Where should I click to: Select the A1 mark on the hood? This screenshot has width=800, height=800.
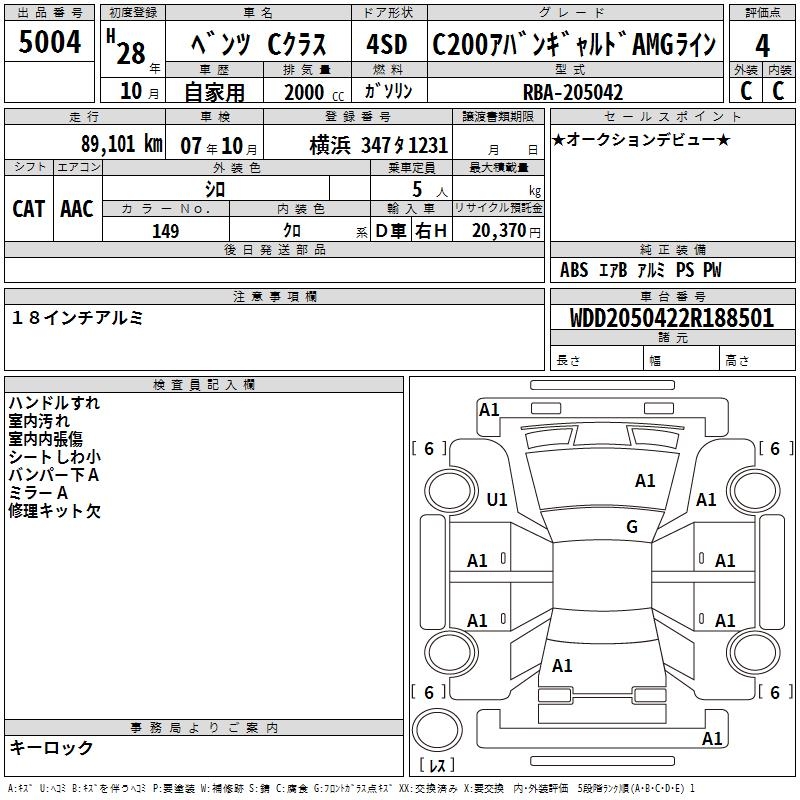(x=645, y=481)
